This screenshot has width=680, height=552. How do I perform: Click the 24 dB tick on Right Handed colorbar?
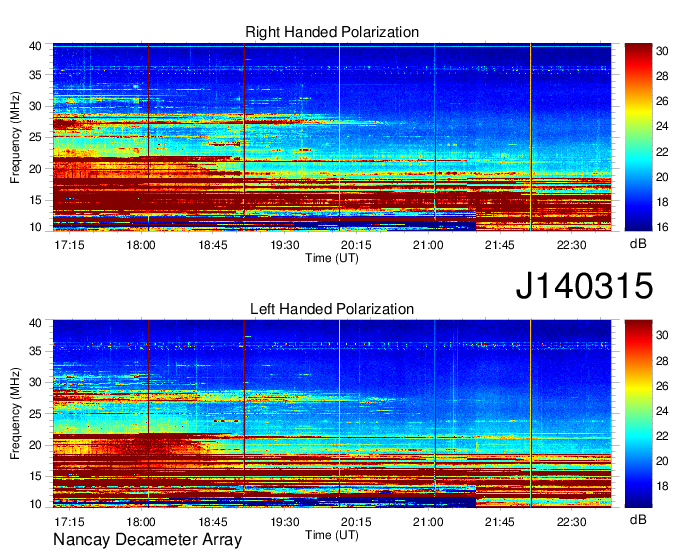[x=662, y=127]
